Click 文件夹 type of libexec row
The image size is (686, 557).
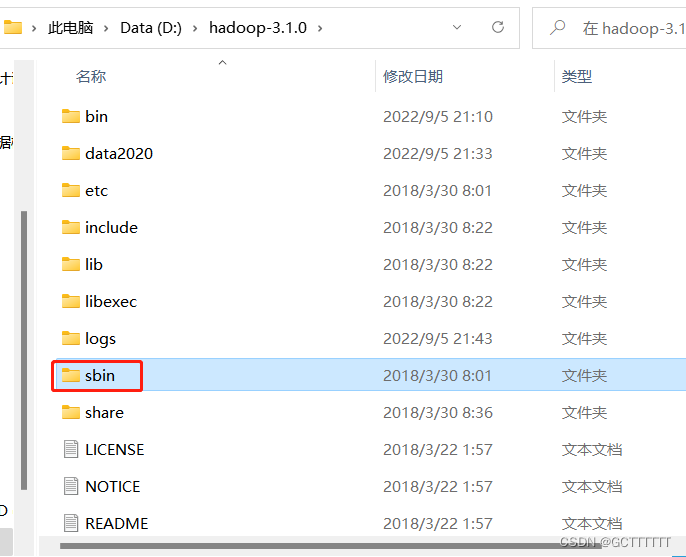pyautogui.click(x=584, y=301)
